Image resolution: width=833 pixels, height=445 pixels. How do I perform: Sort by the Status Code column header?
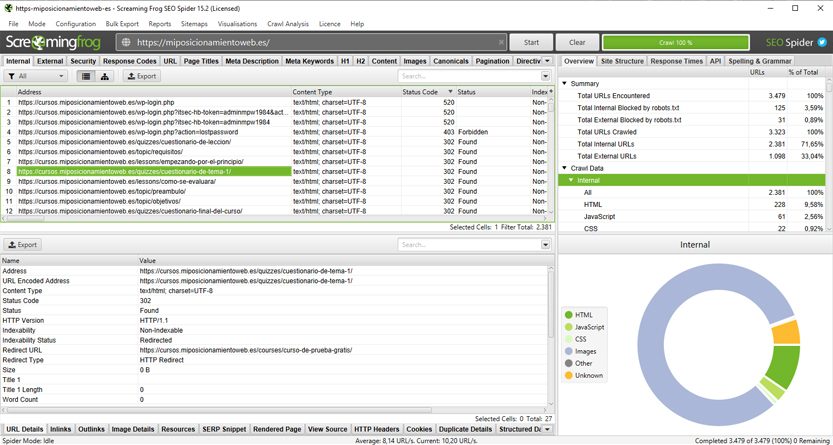click(428, 92)
